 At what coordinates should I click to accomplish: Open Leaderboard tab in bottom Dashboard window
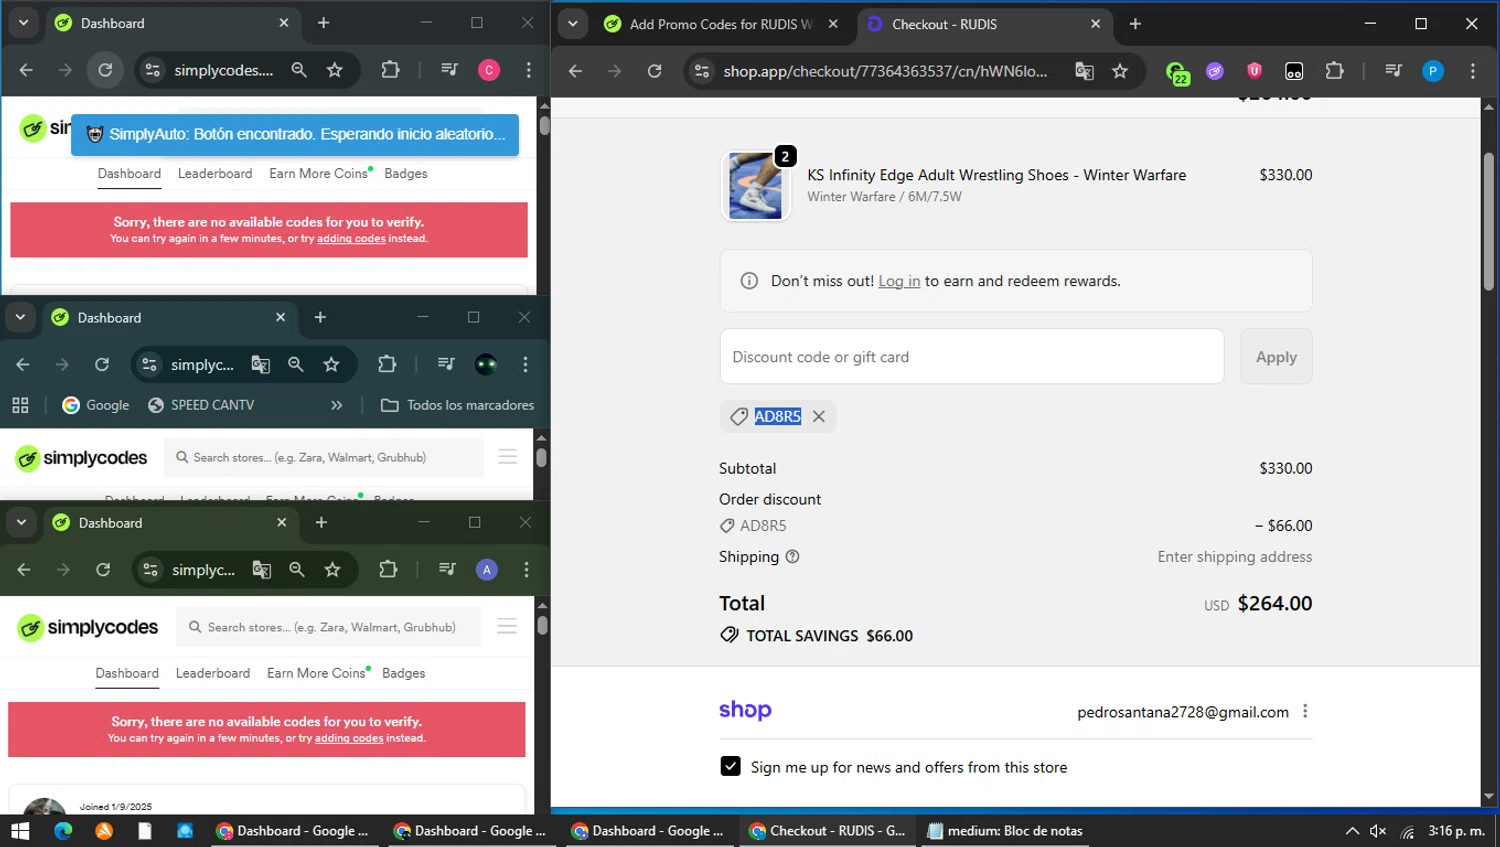tap(213, 673)
